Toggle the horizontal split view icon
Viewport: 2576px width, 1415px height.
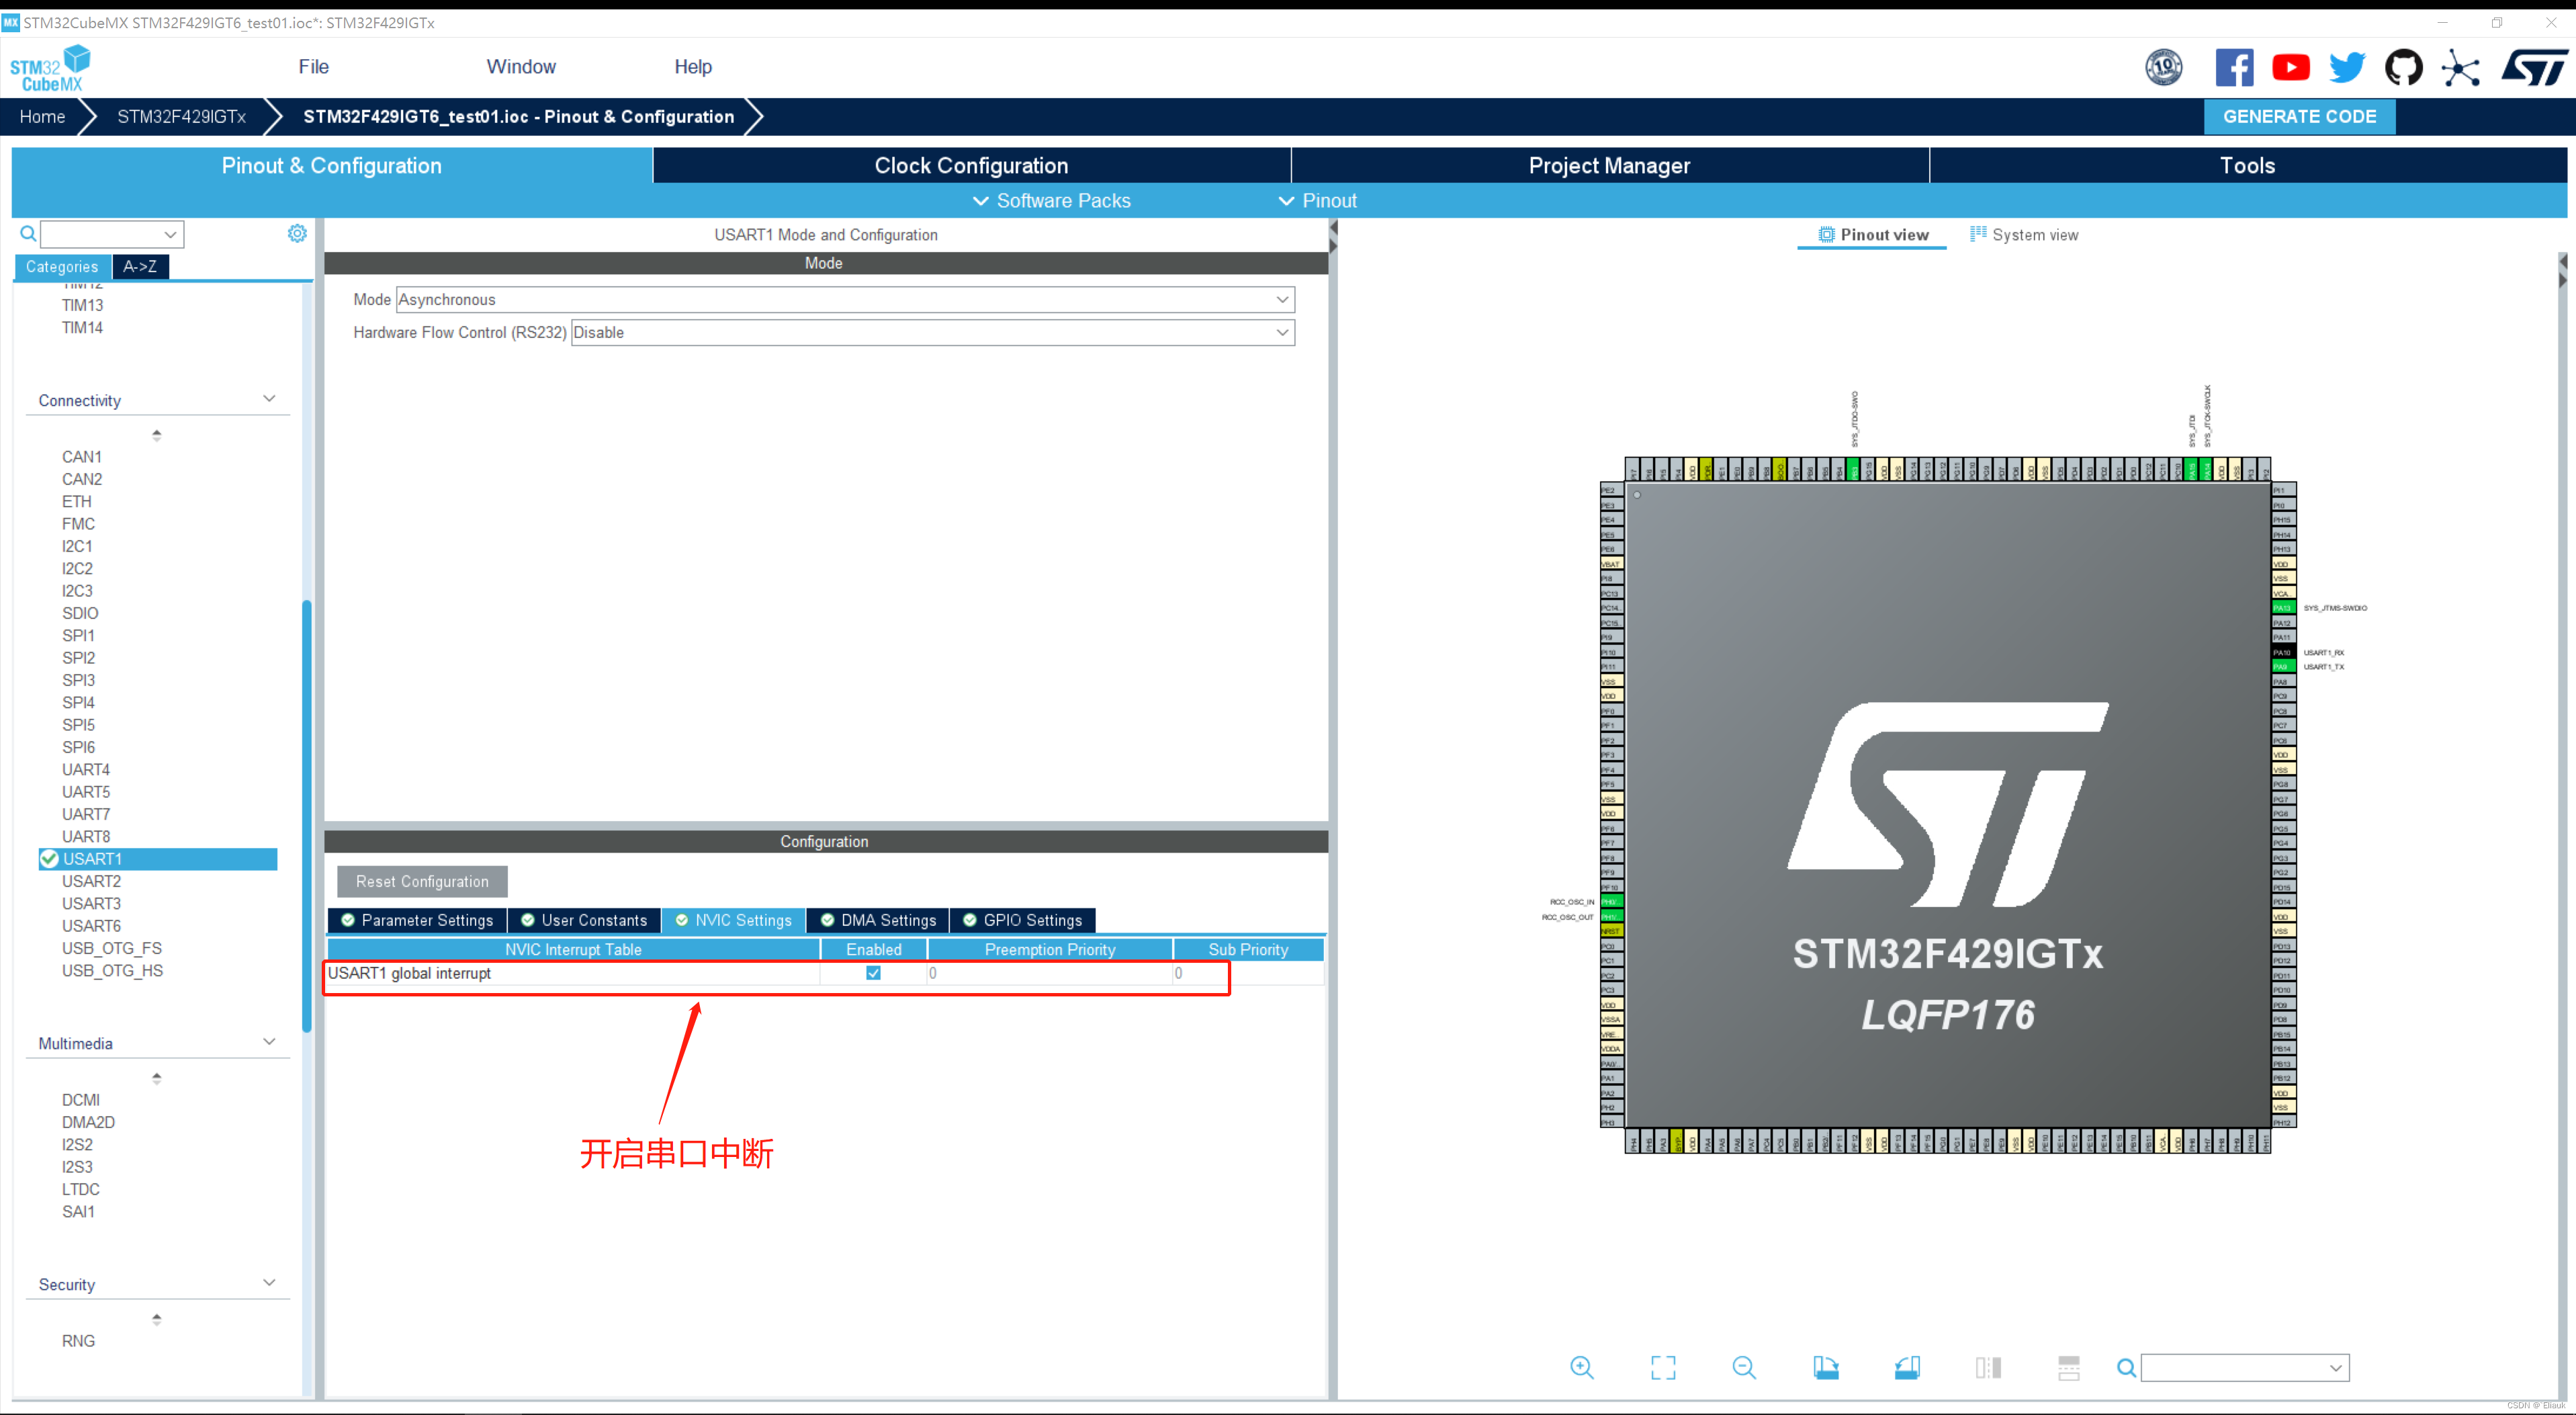[x=2069, y=1367]
